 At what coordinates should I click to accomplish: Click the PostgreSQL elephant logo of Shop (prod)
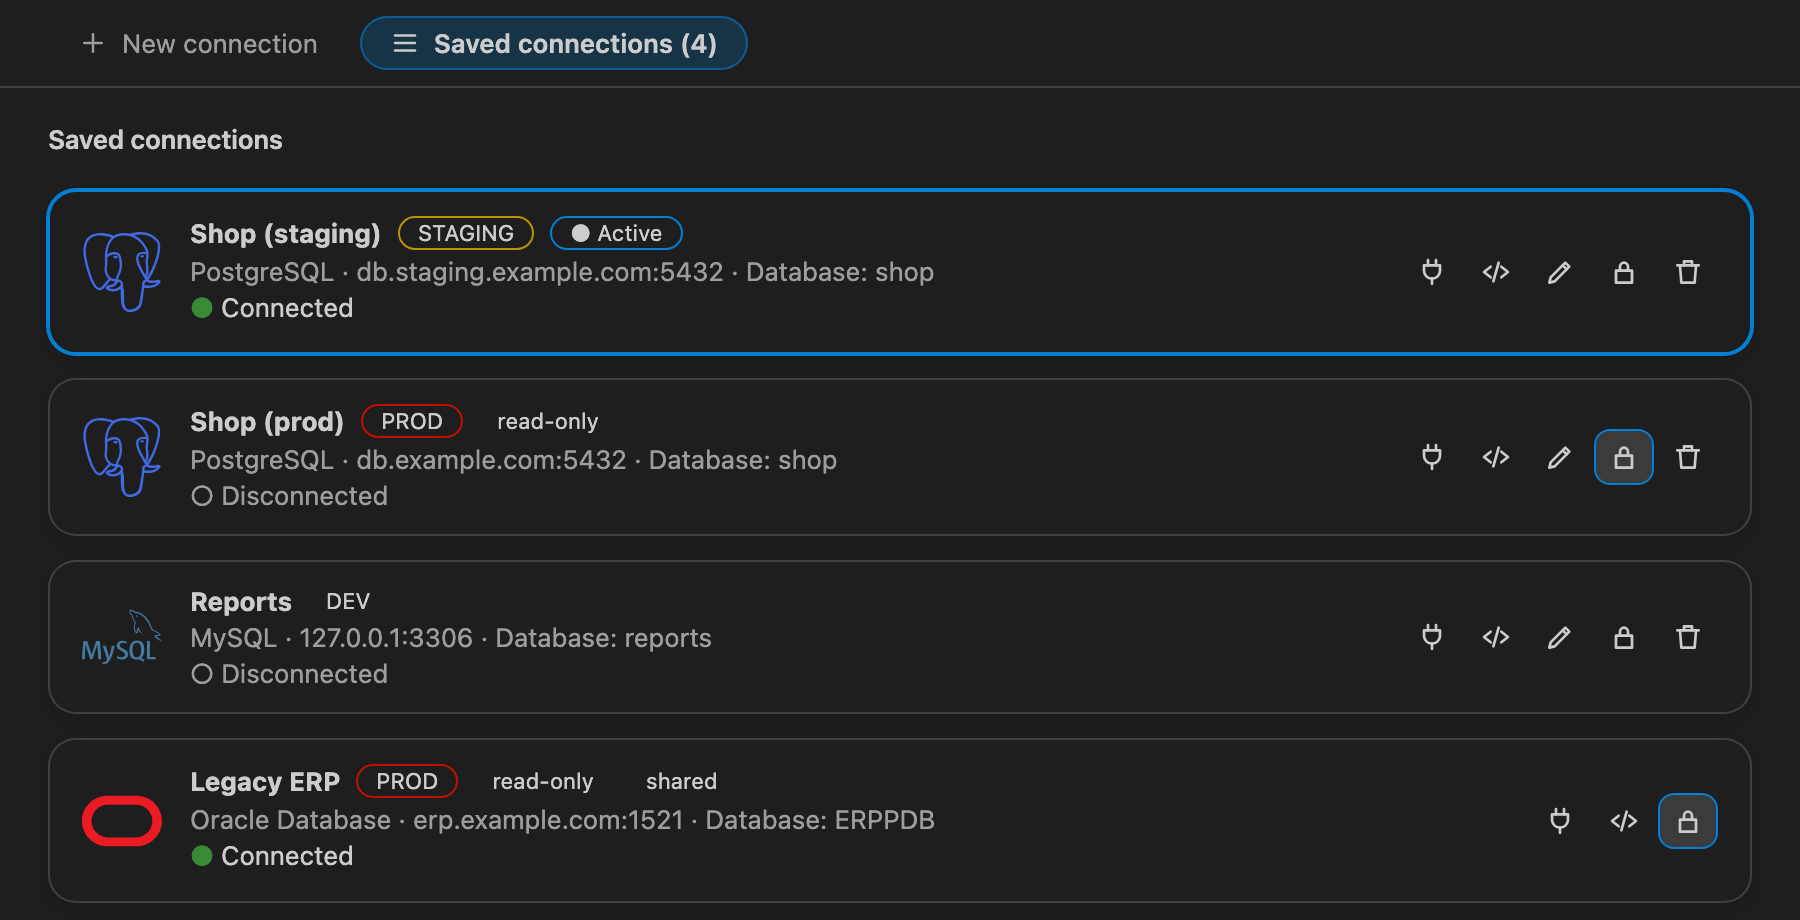pyautogui.click(x=122, y=457)
